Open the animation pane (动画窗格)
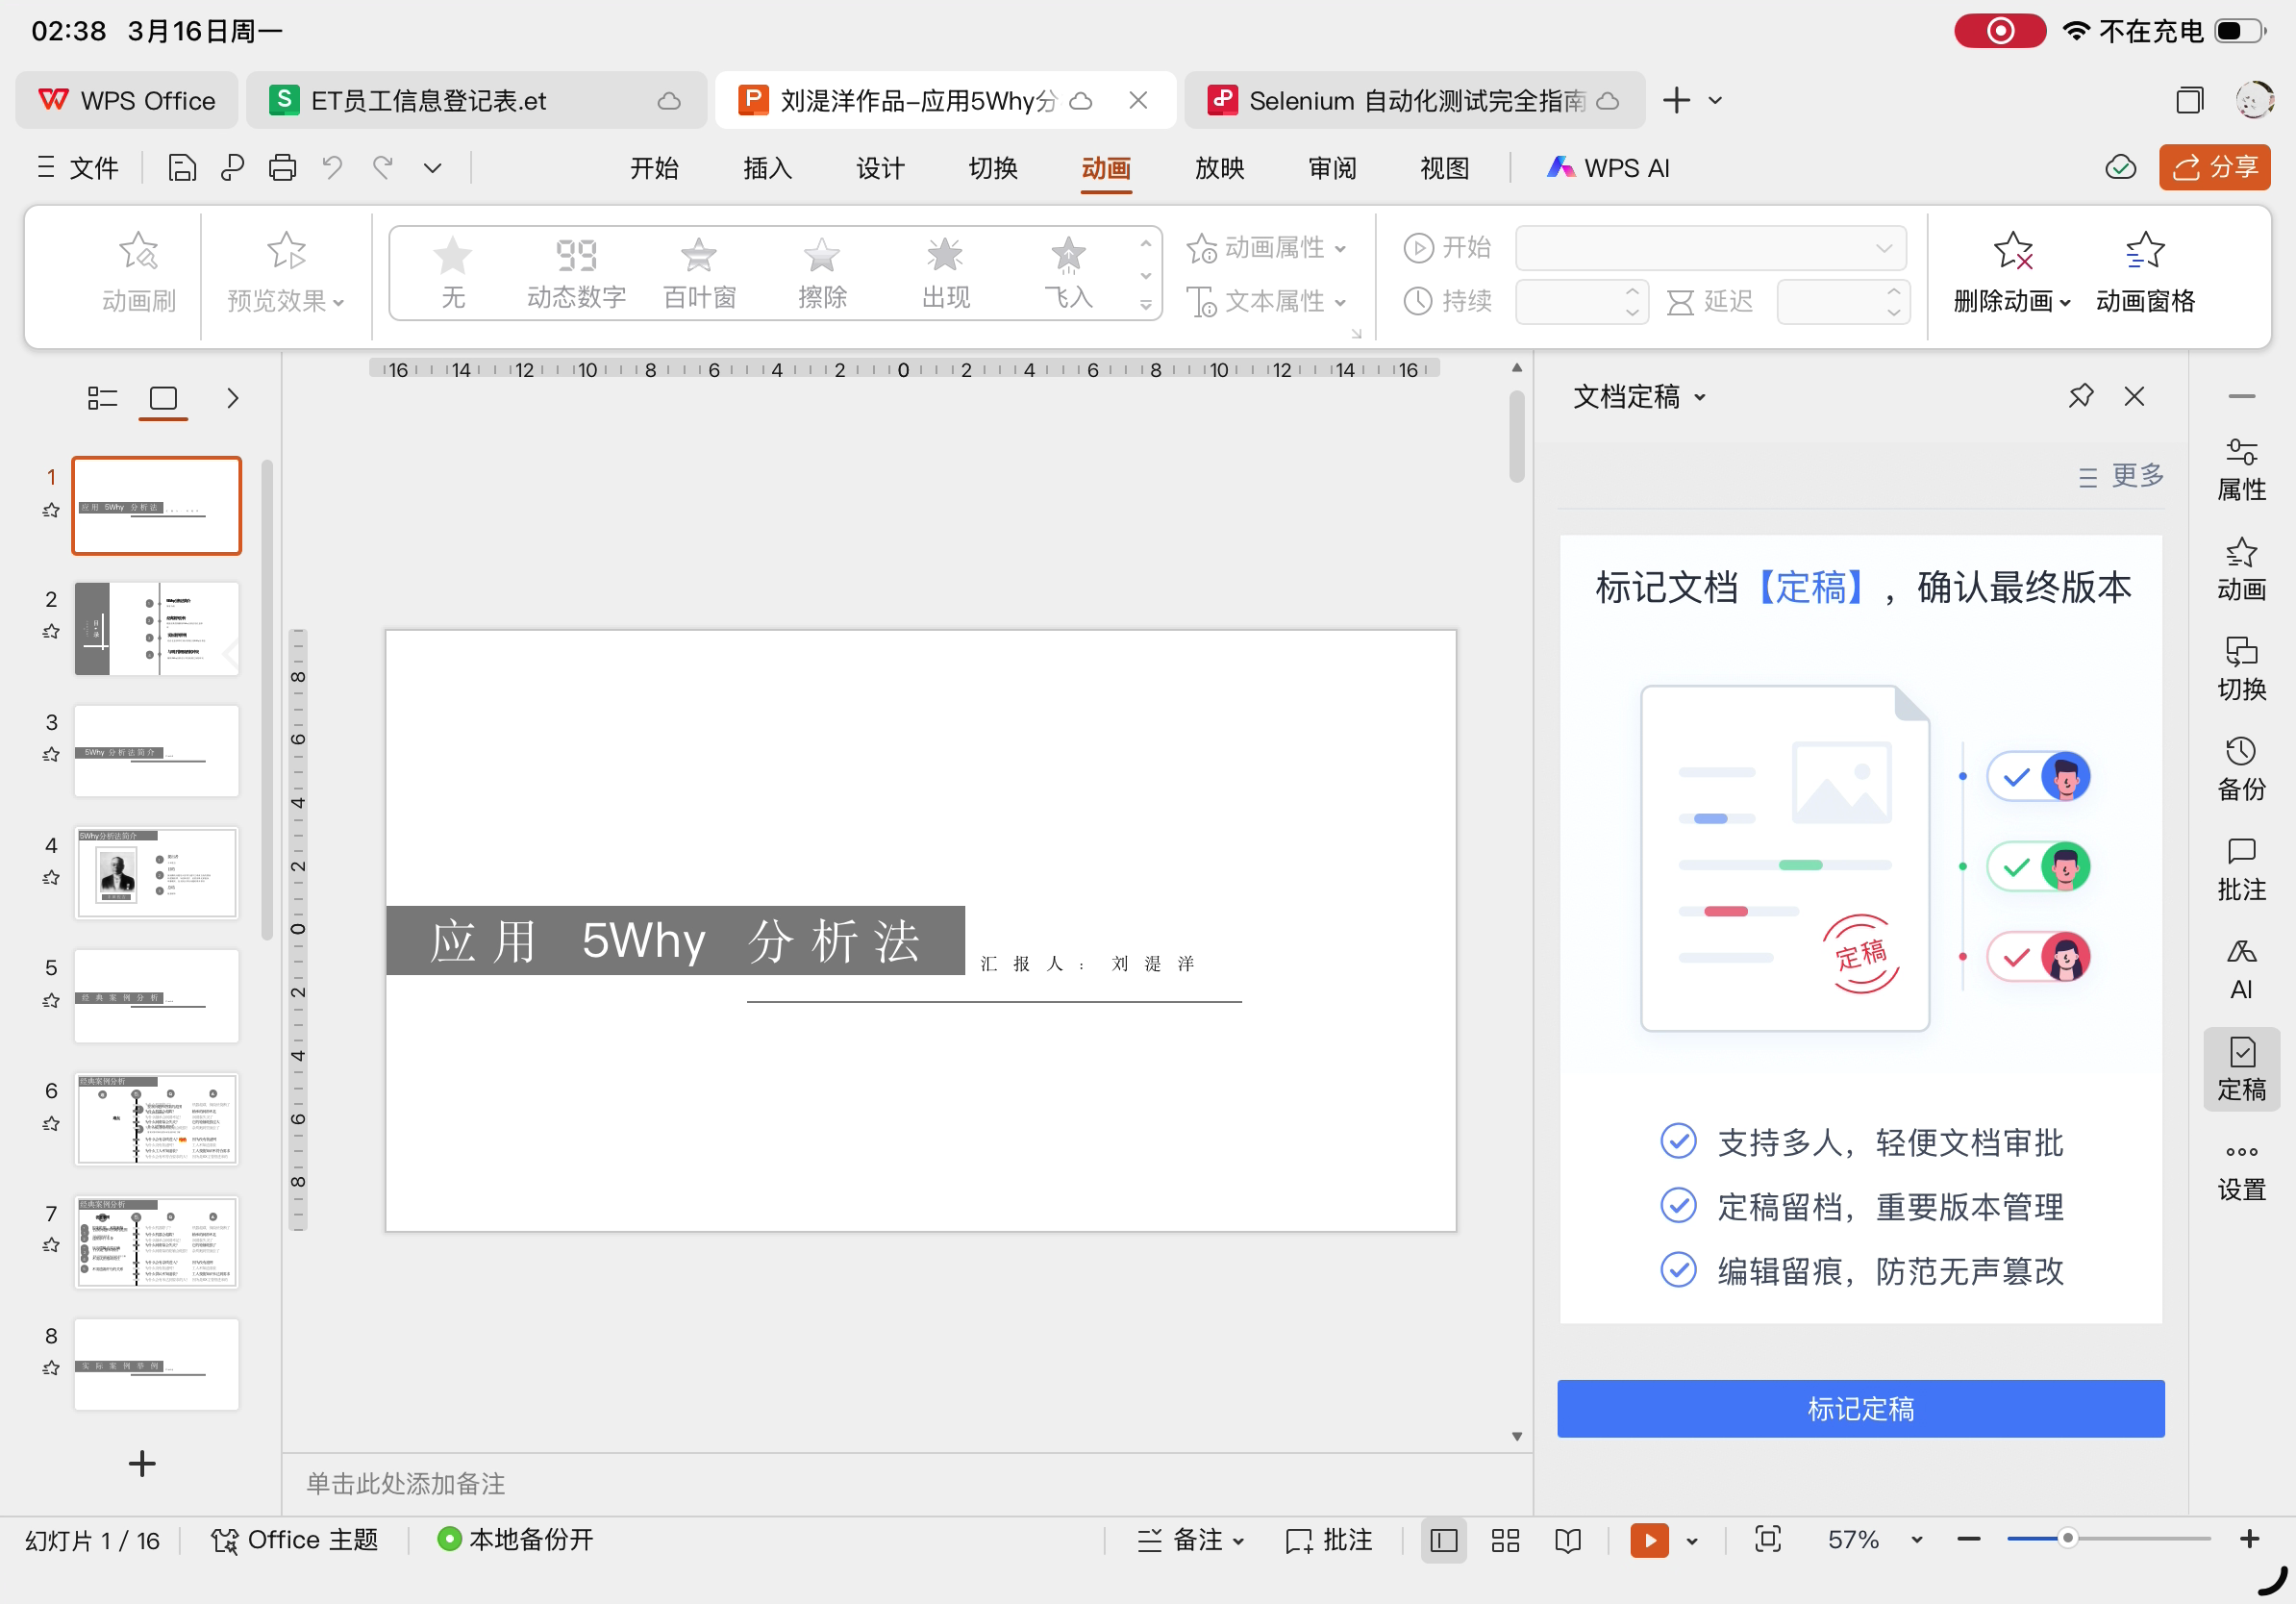 pos(2144,270)
